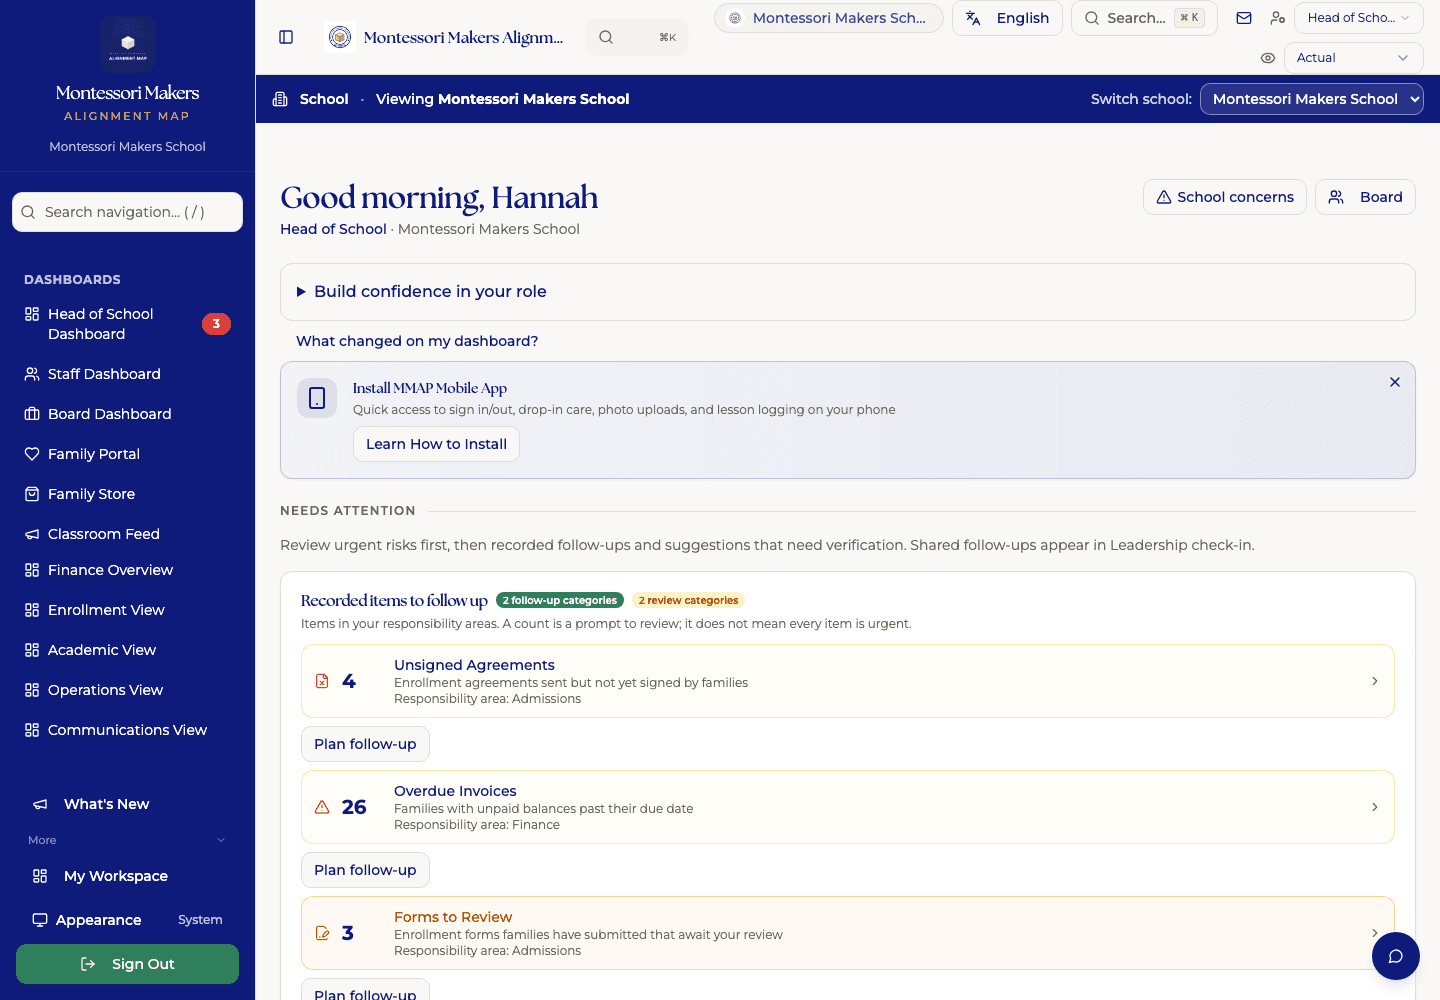
Task: Go to Staff Dashboard
Action: coord(127,374)
